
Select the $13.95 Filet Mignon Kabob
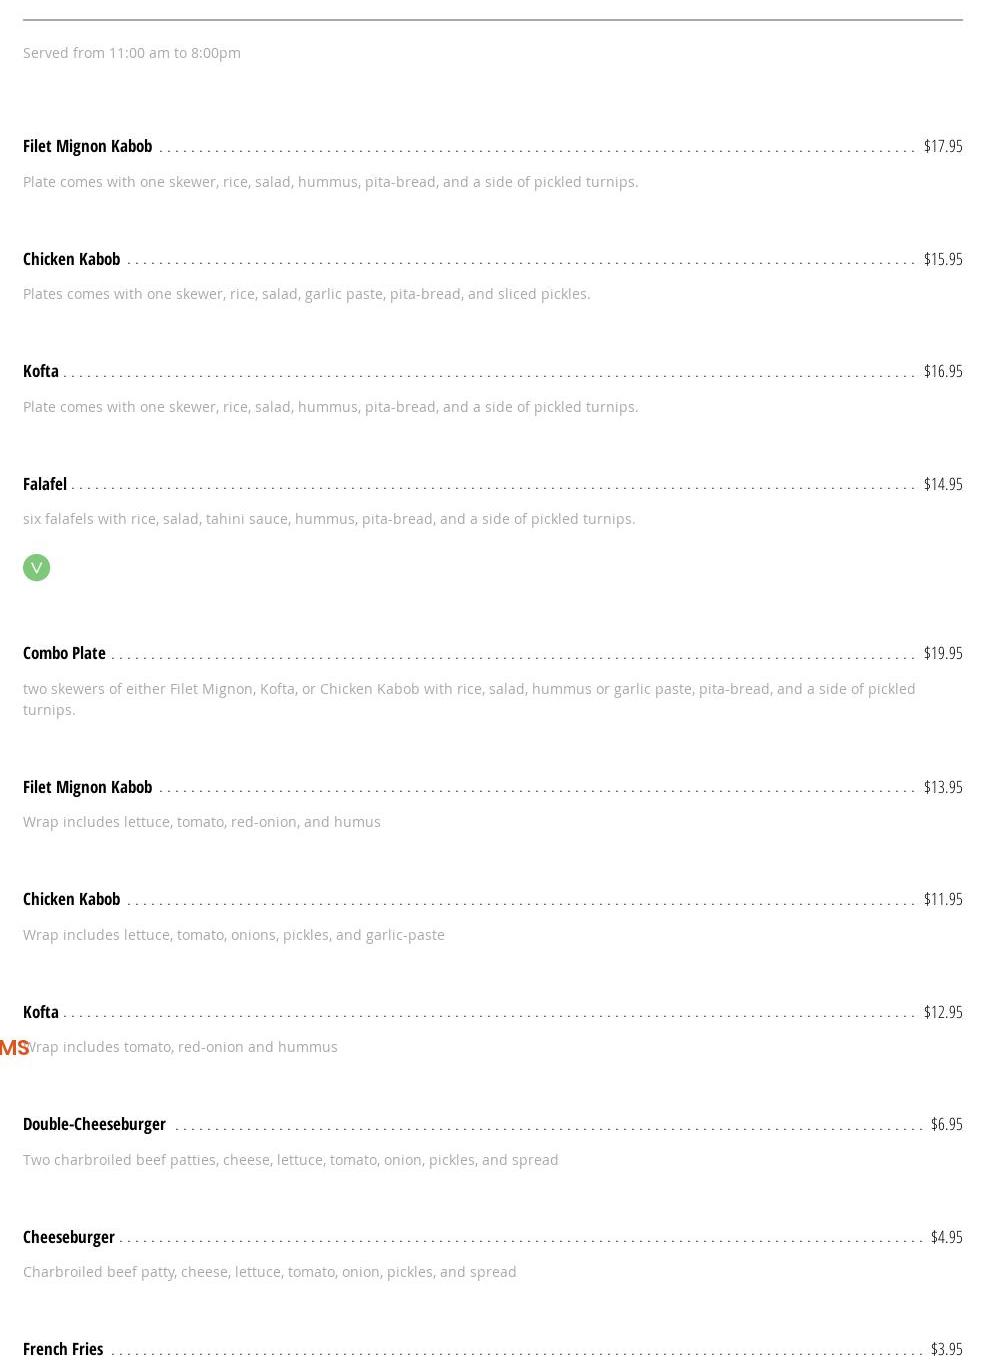(x=87, y=787)
